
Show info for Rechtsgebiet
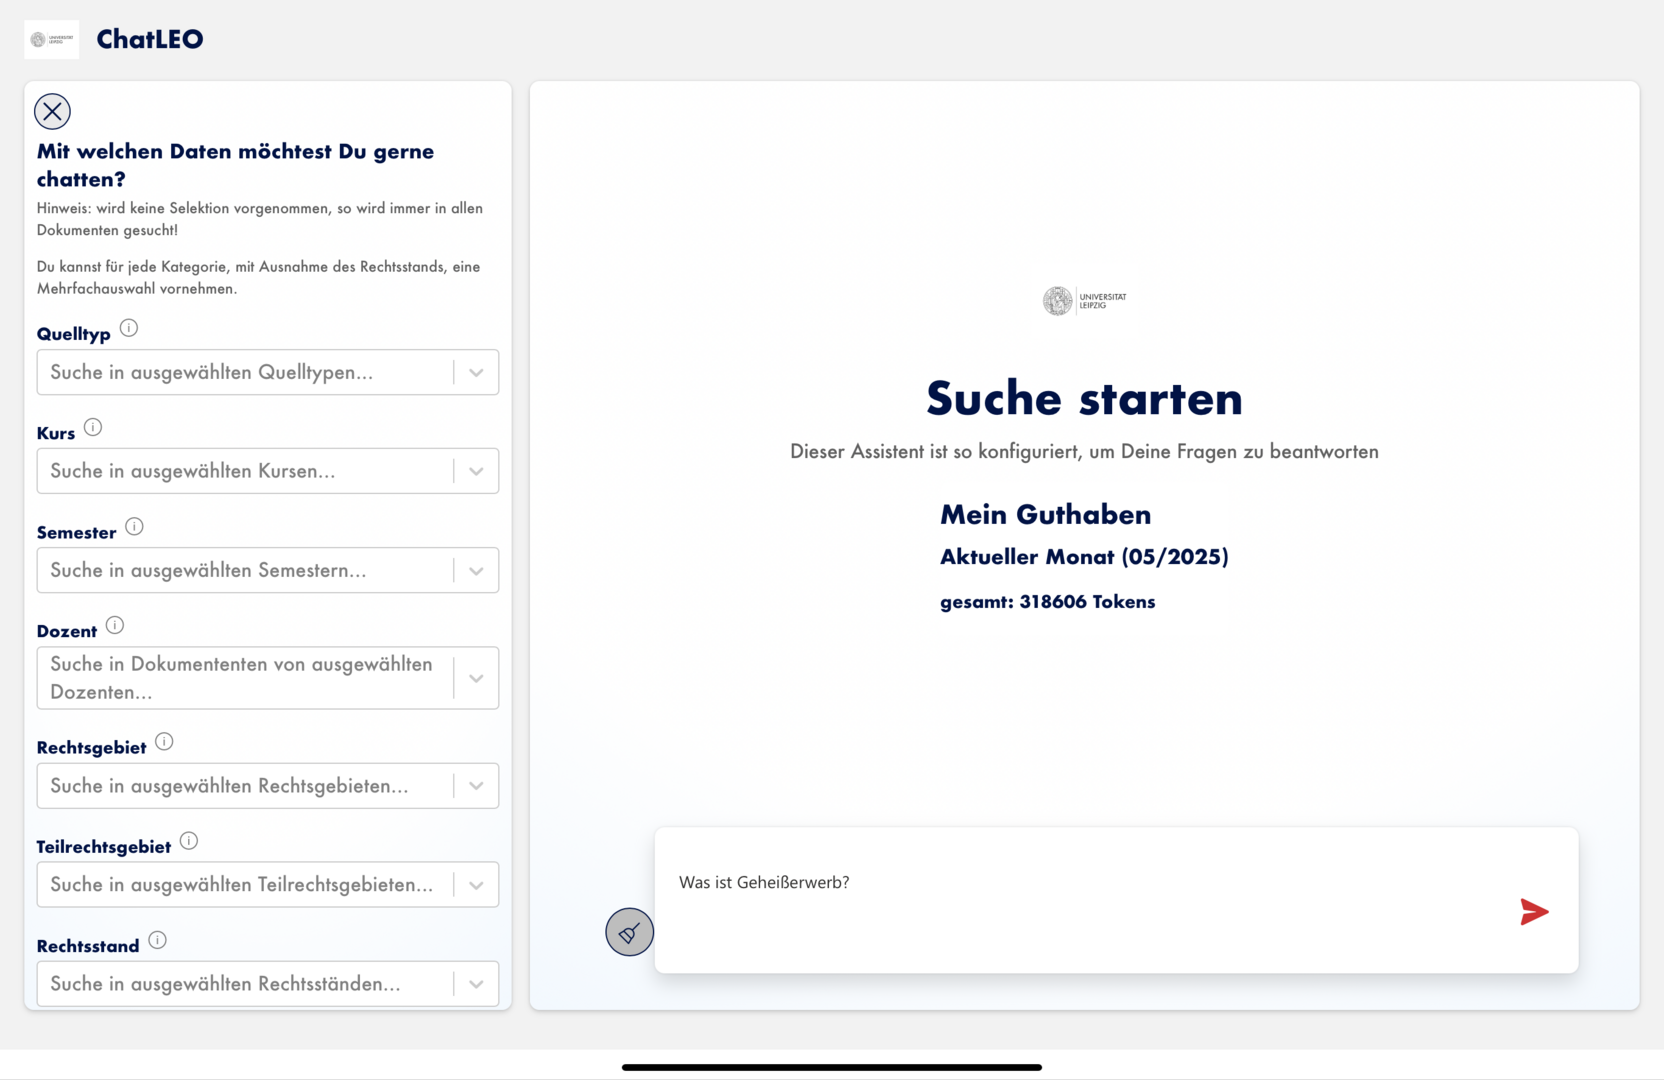164,742
